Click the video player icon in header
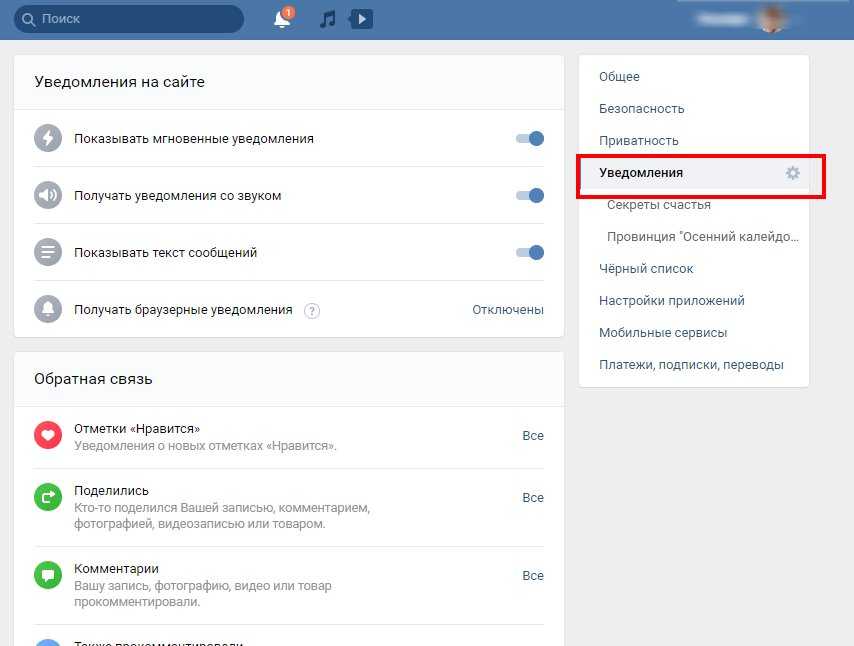 (x=361, y=19)
